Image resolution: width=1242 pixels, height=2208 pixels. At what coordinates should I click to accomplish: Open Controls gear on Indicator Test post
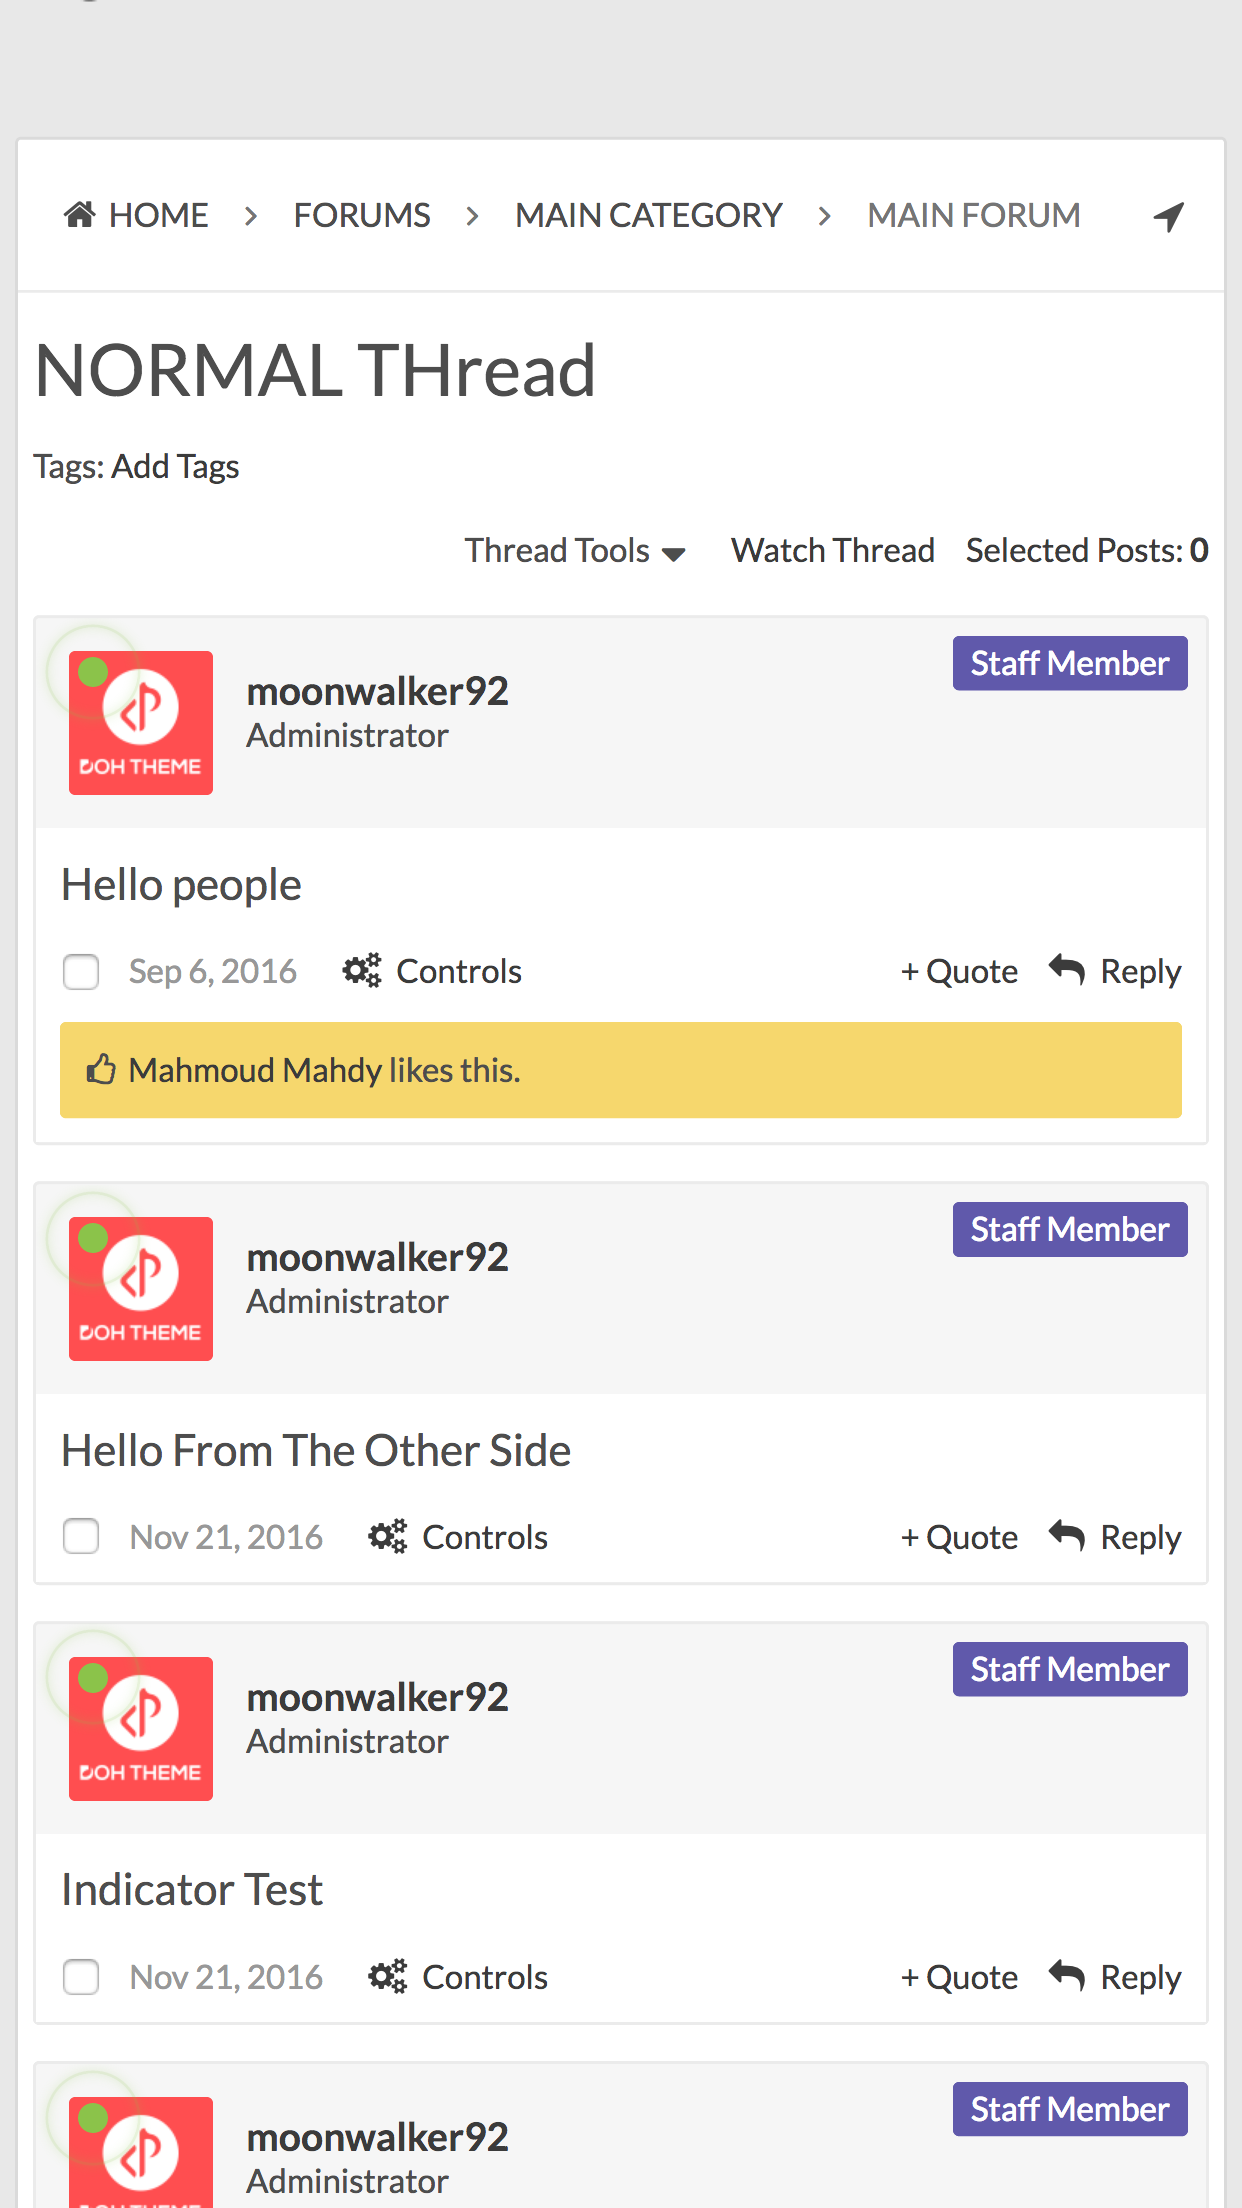pyautogui.click(x=388, y=1976)
